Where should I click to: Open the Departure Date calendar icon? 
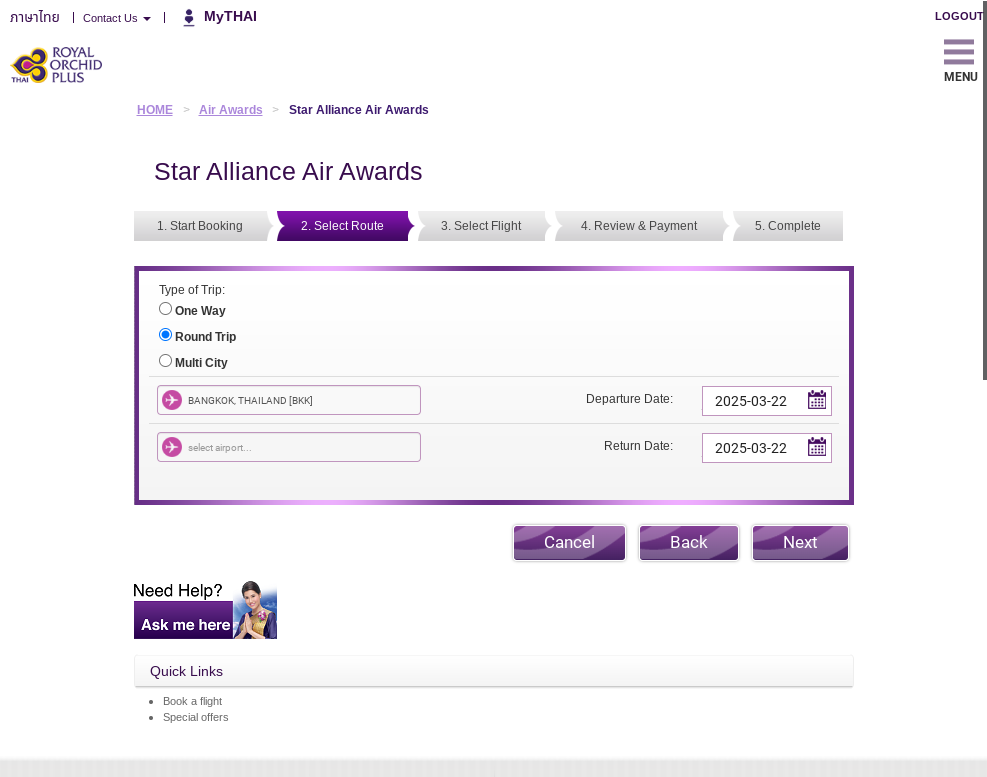(x=816, y=400)
